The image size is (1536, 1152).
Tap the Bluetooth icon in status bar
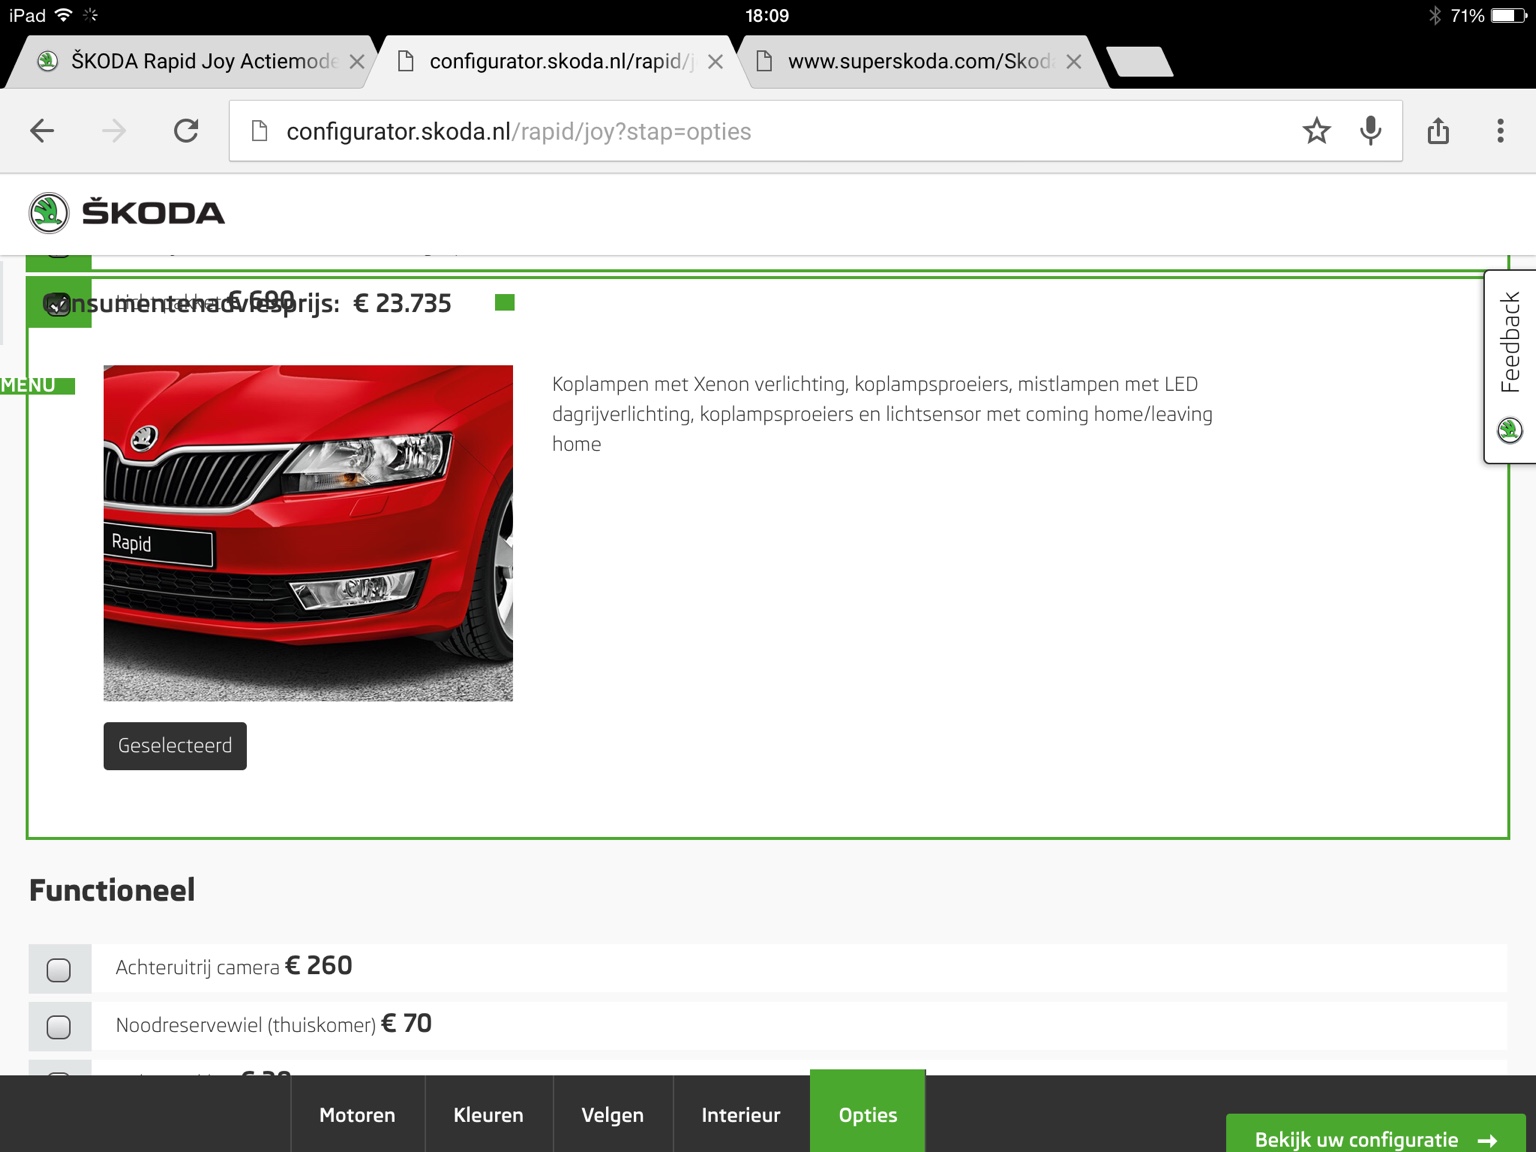click(1435, 15)
